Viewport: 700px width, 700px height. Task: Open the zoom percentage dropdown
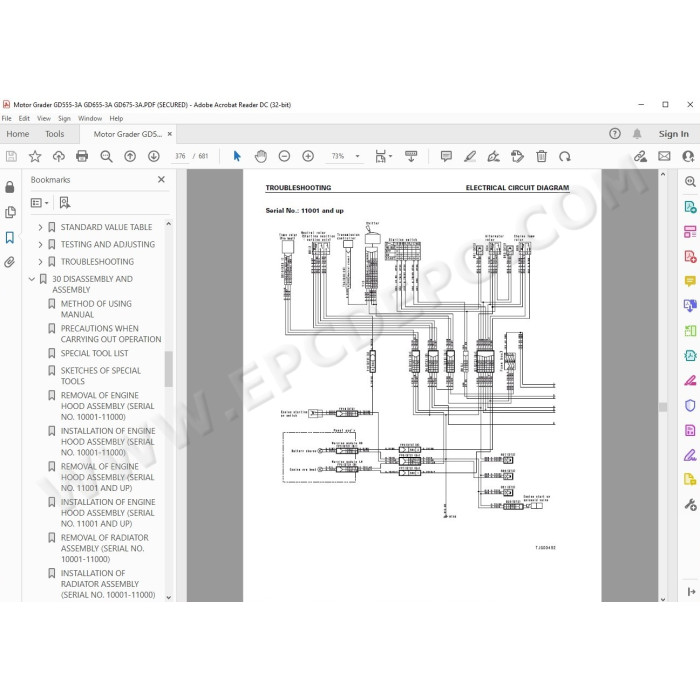click(357, 156)
